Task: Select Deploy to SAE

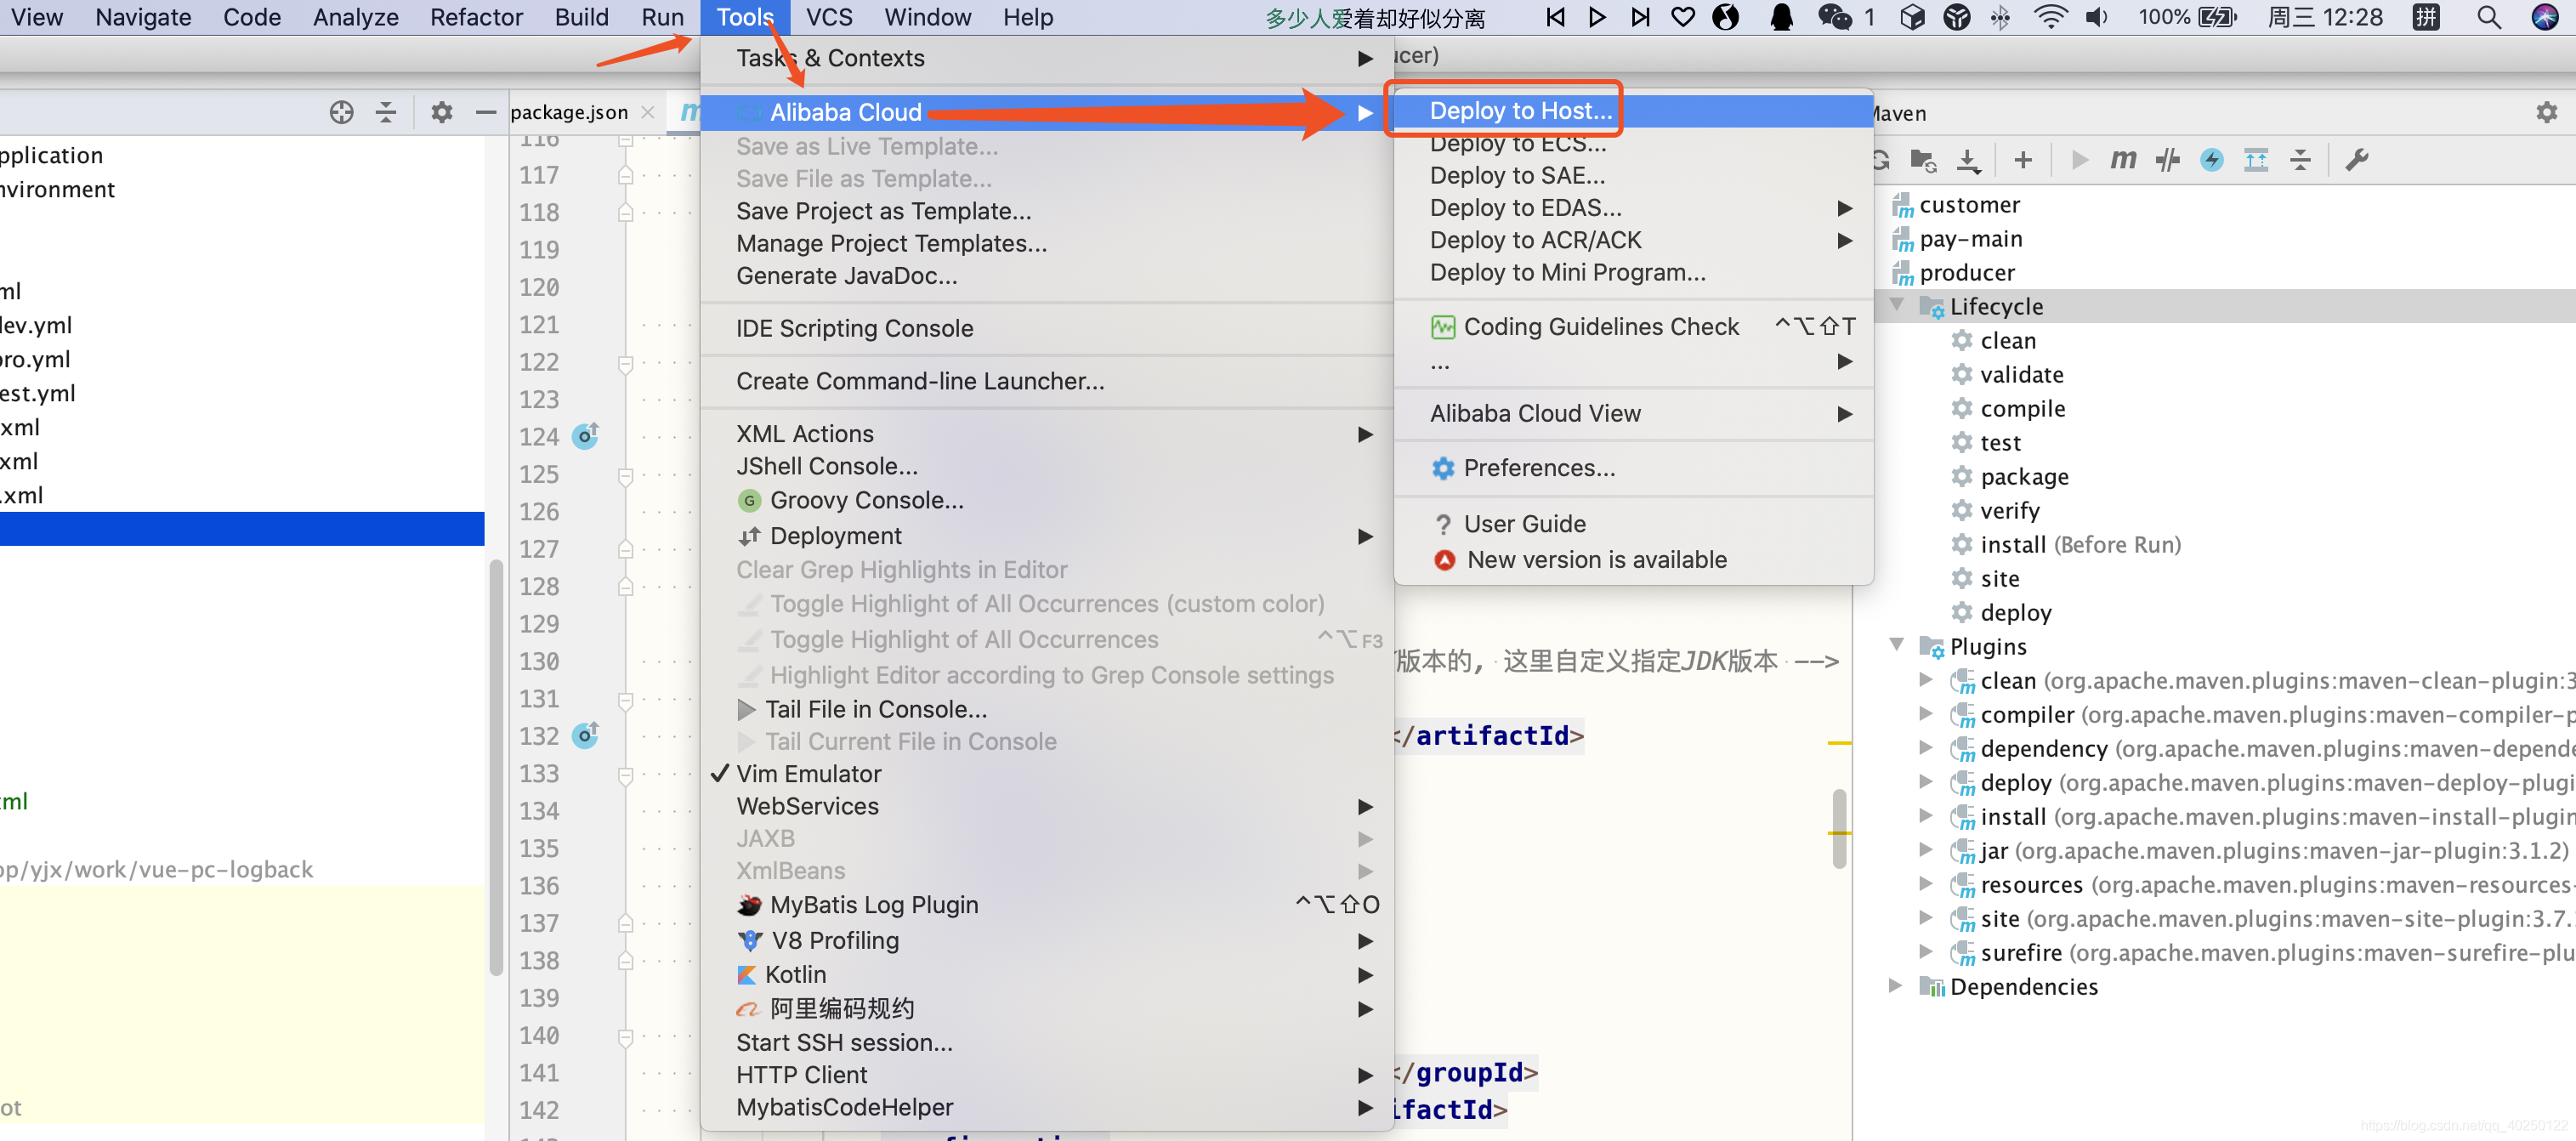Action: pyautogui.click(x=1633, y=175)
